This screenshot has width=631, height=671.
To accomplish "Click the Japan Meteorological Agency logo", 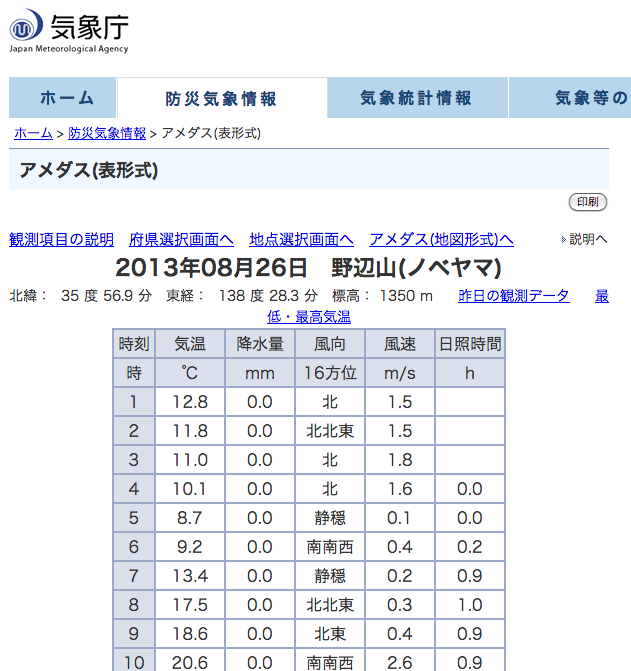I will [x=69, y=31].
